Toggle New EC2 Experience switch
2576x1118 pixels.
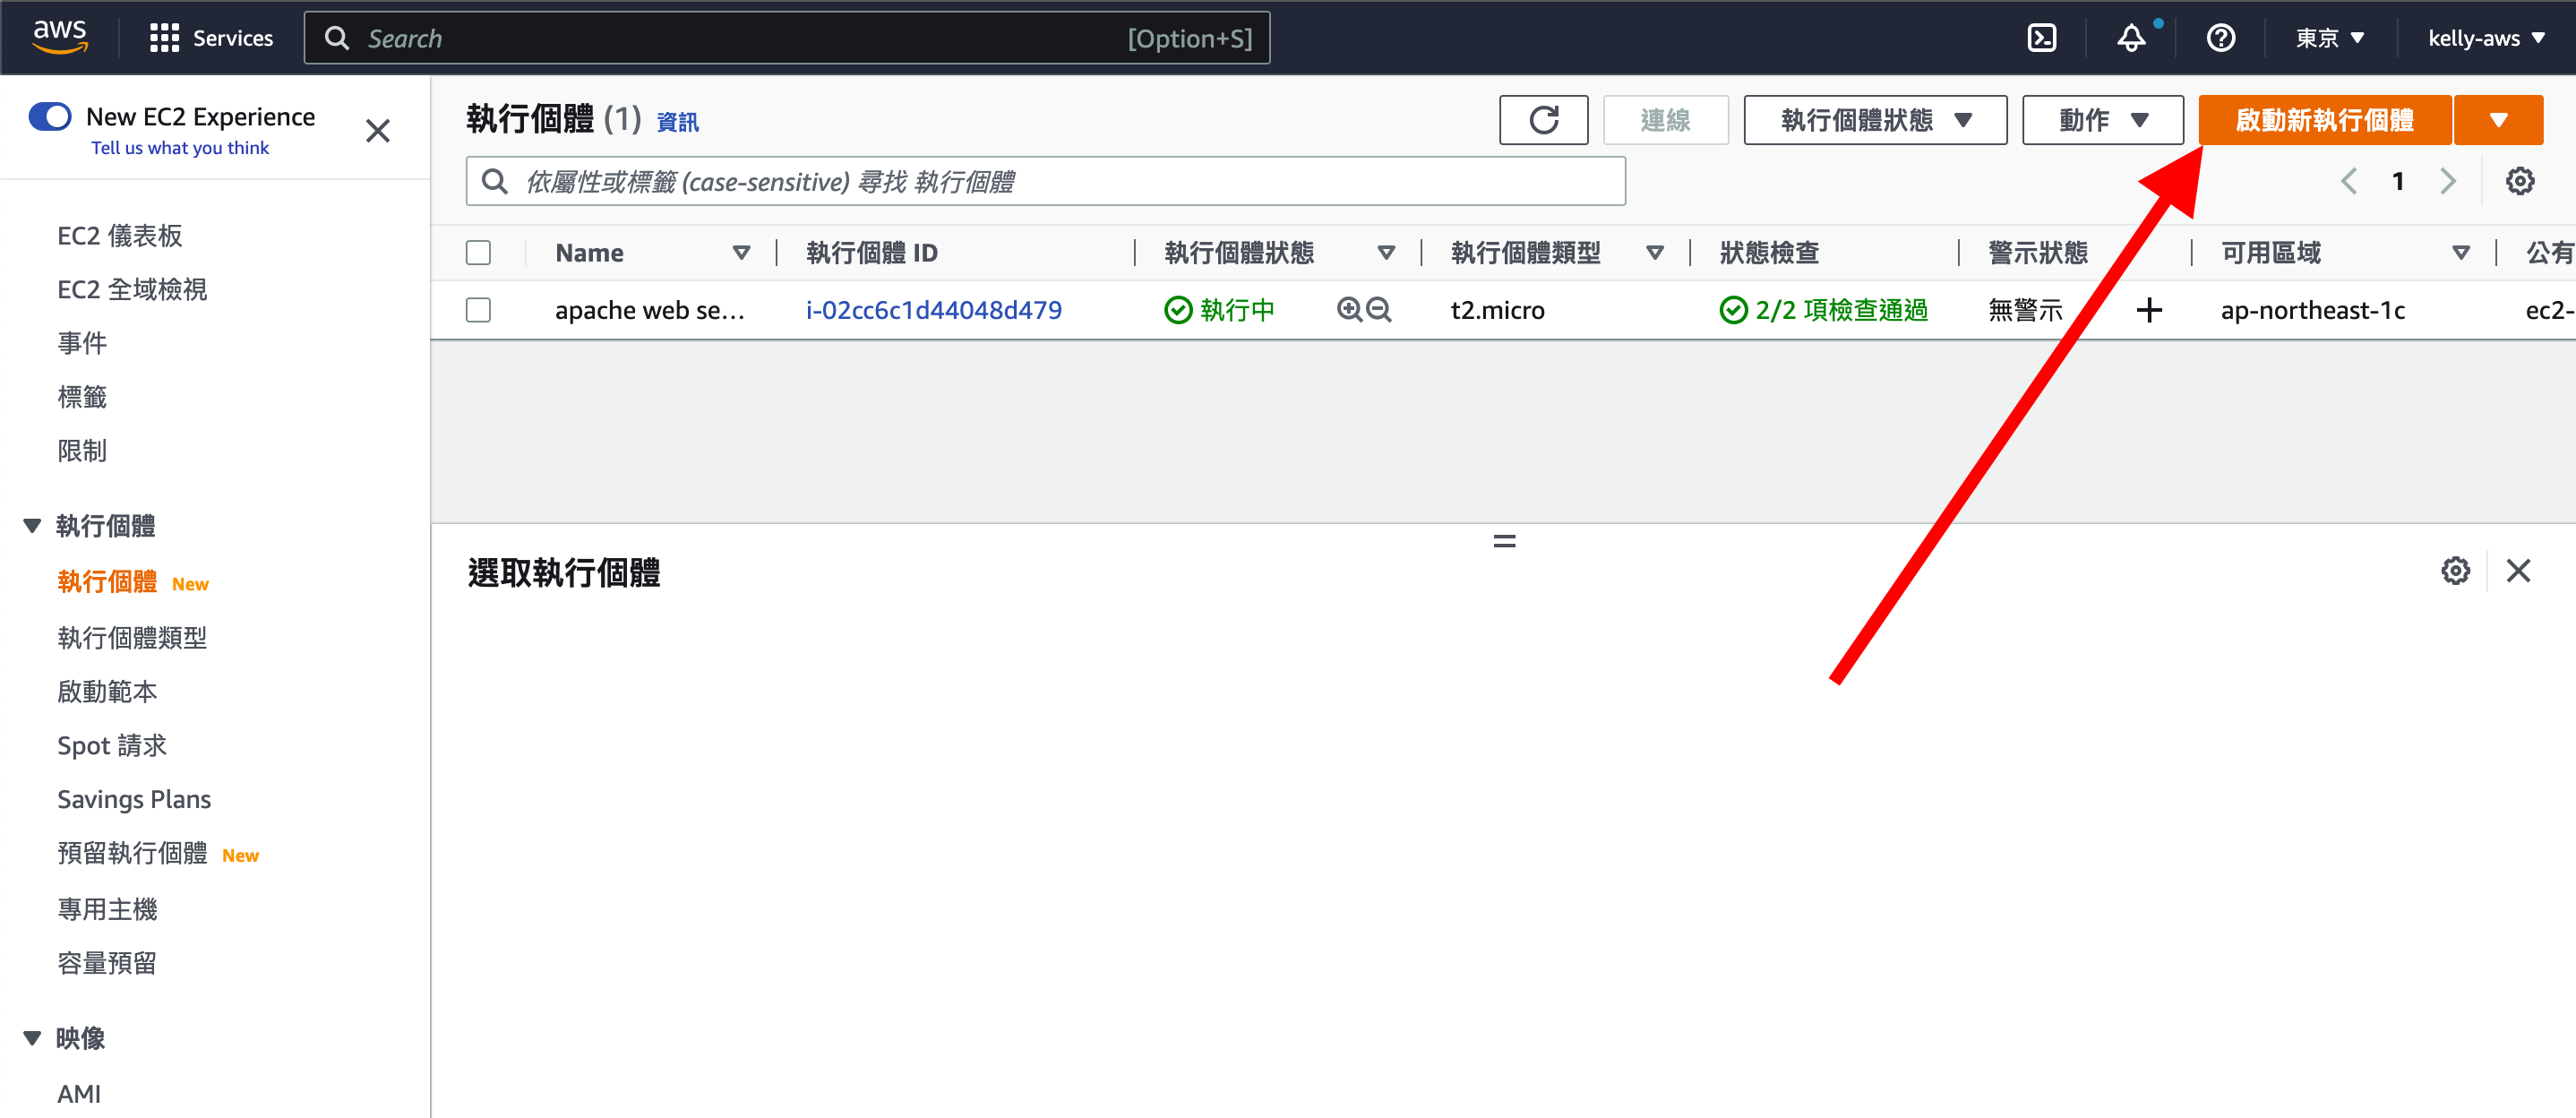coord(50,117)
